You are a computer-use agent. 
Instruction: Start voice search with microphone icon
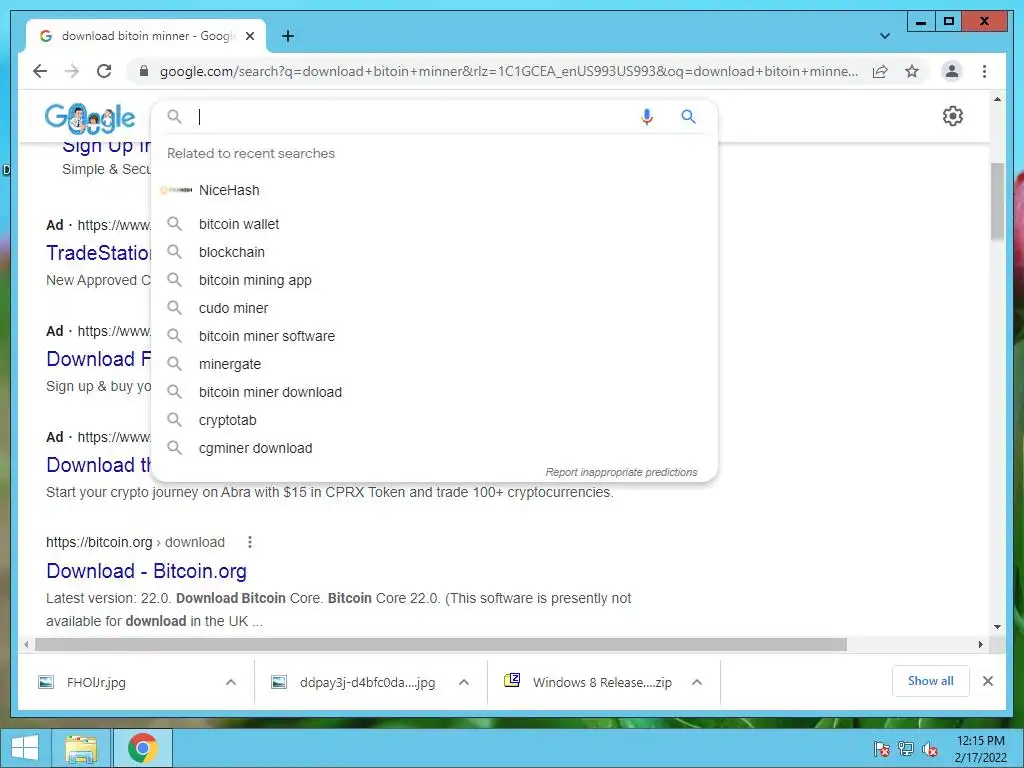(647, 116)
